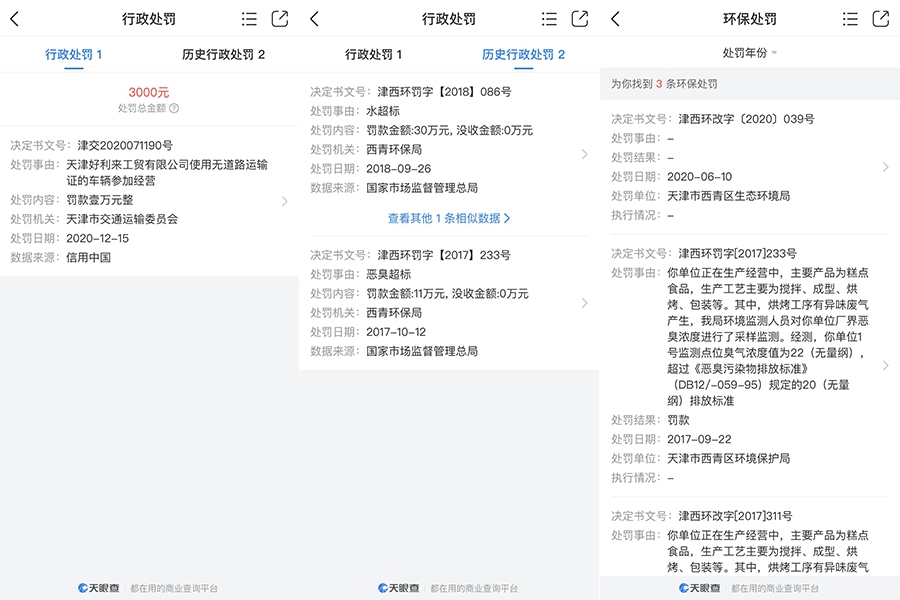This screenshot has height=600, width=900.
Task: Tap share icon on middle 行政处罚 screen
Action: tap(580, 19)
